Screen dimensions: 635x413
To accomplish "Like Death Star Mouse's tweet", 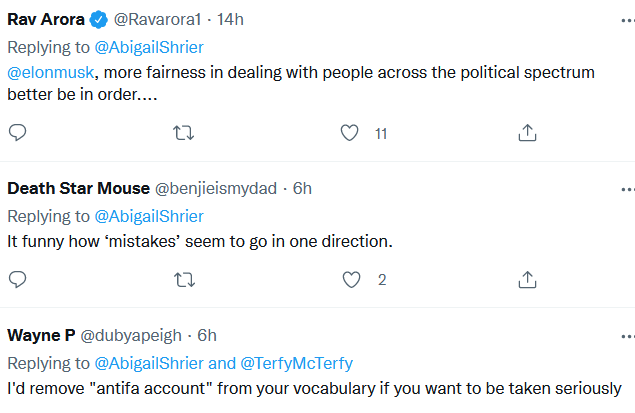I will coord(351,280).
